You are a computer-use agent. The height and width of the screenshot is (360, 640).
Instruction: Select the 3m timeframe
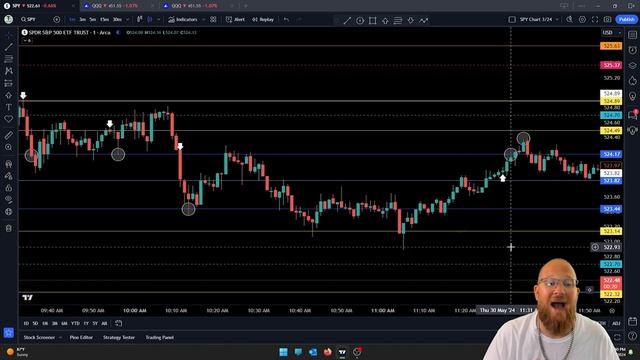(82, 19)
